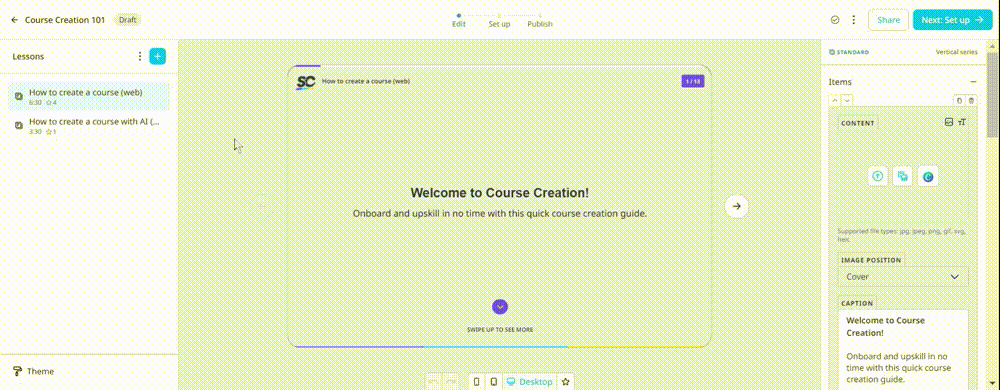The image size is (1000, 390).
Task: Click into the Caption text field
Action: (902, 349)
